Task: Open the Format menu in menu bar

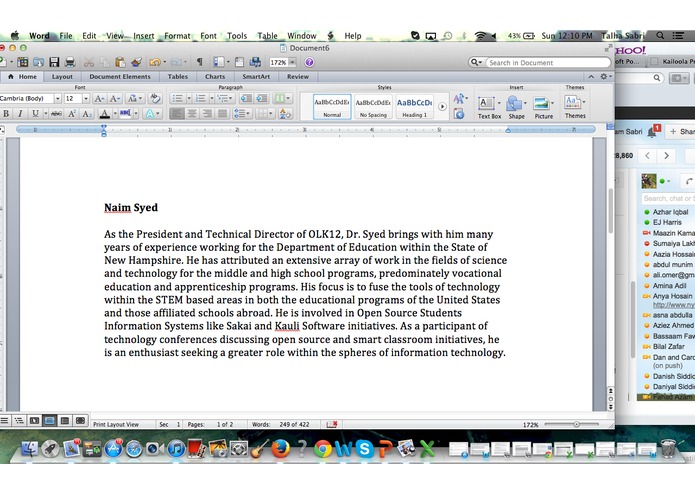Action: (177, 36)
